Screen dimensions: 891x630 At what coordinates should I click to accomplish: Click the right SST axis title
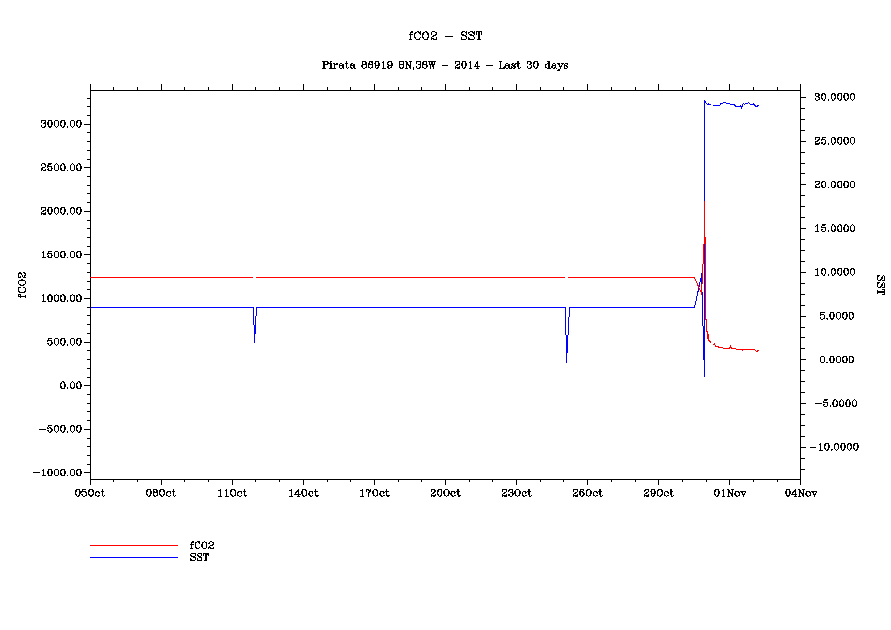(x=880, y=284)
